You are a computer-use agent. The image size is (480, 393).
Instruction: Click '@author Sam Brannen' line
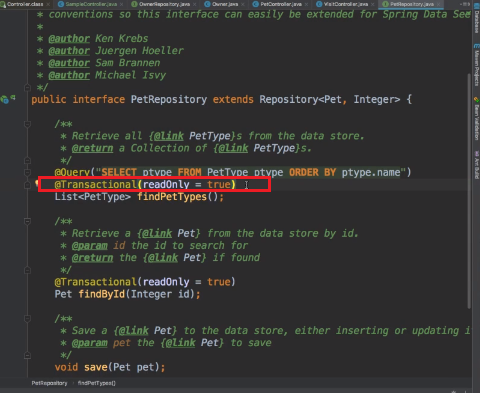104,63
